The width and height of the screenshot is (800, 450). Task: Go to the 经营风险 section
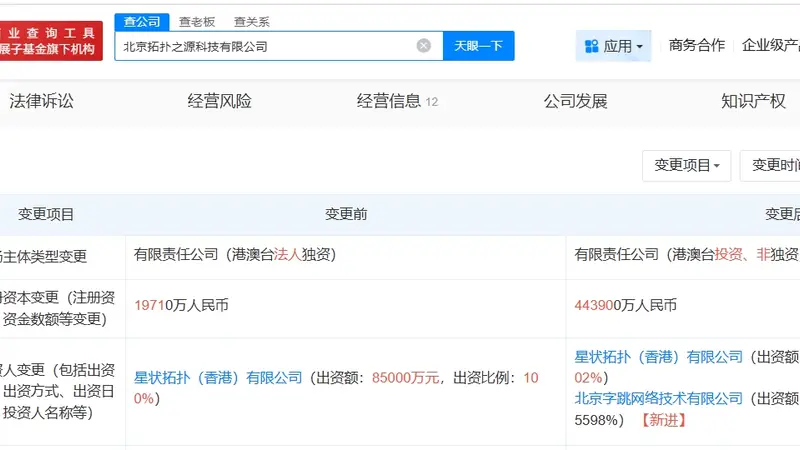(219, 101)
